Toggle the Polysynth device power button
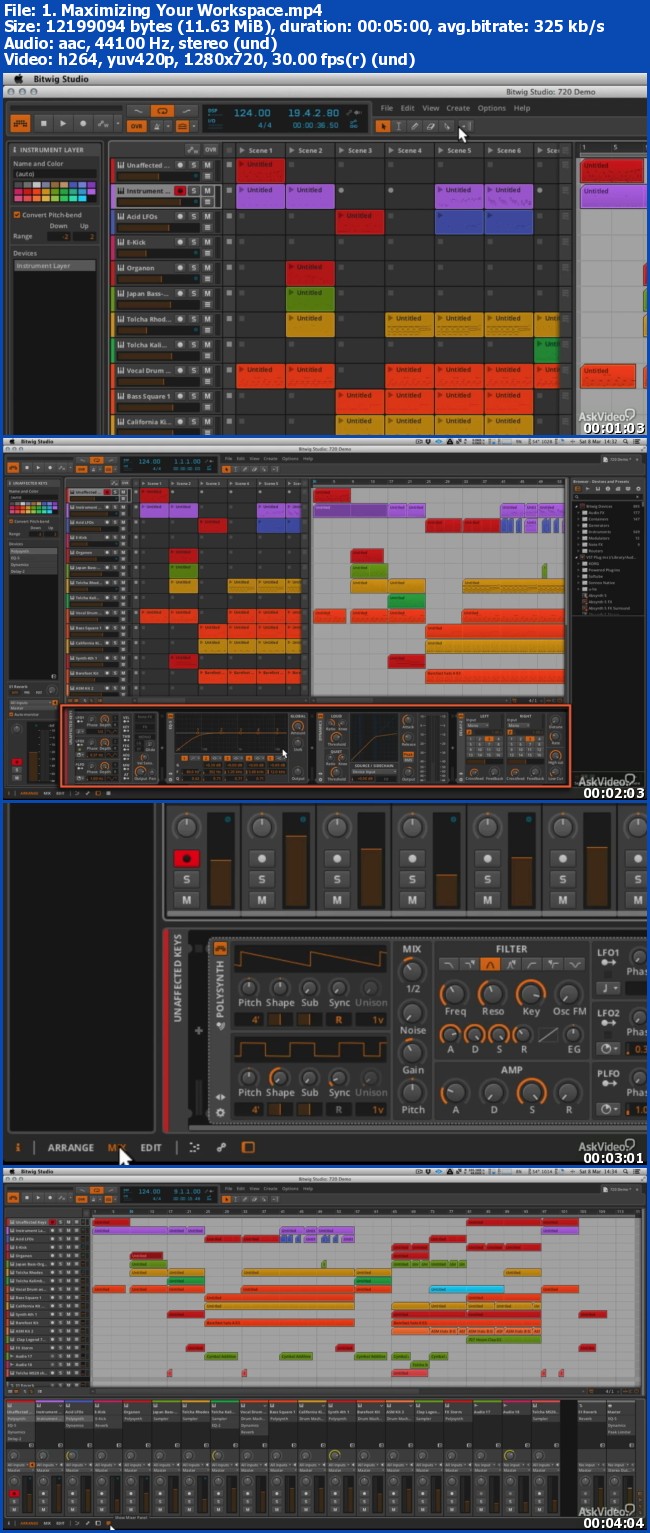 220,948
